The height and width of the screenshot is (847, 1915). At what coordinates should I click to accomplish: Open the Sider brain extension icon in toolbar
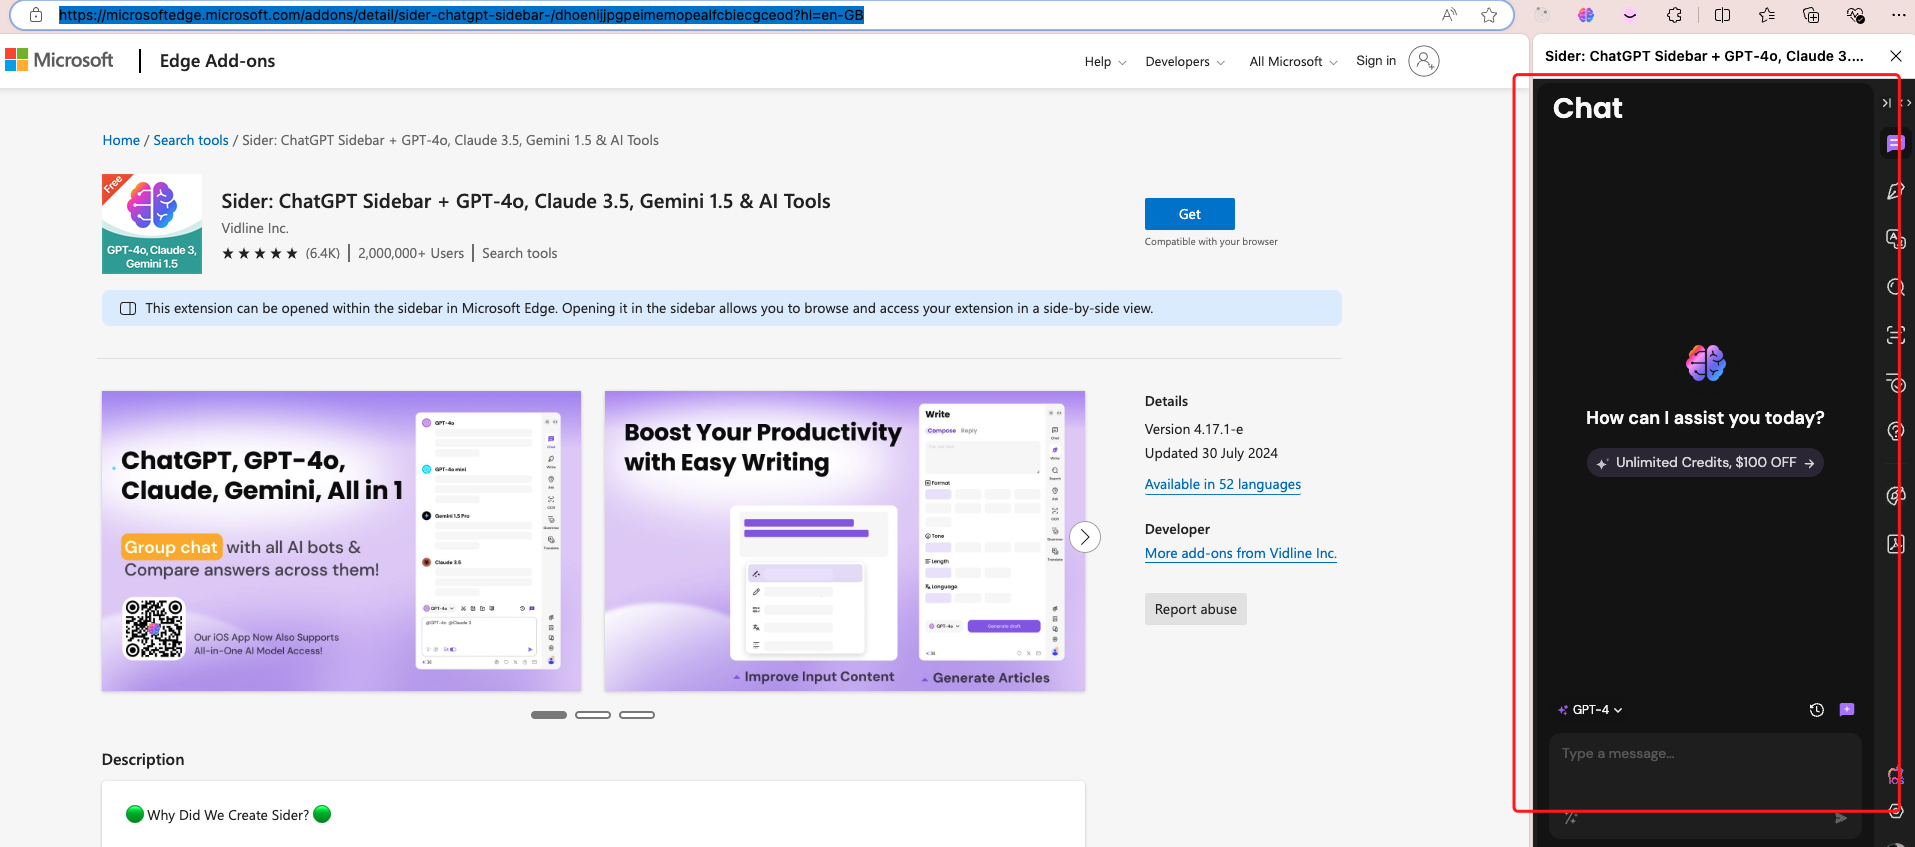click(x=1586, y=15)
